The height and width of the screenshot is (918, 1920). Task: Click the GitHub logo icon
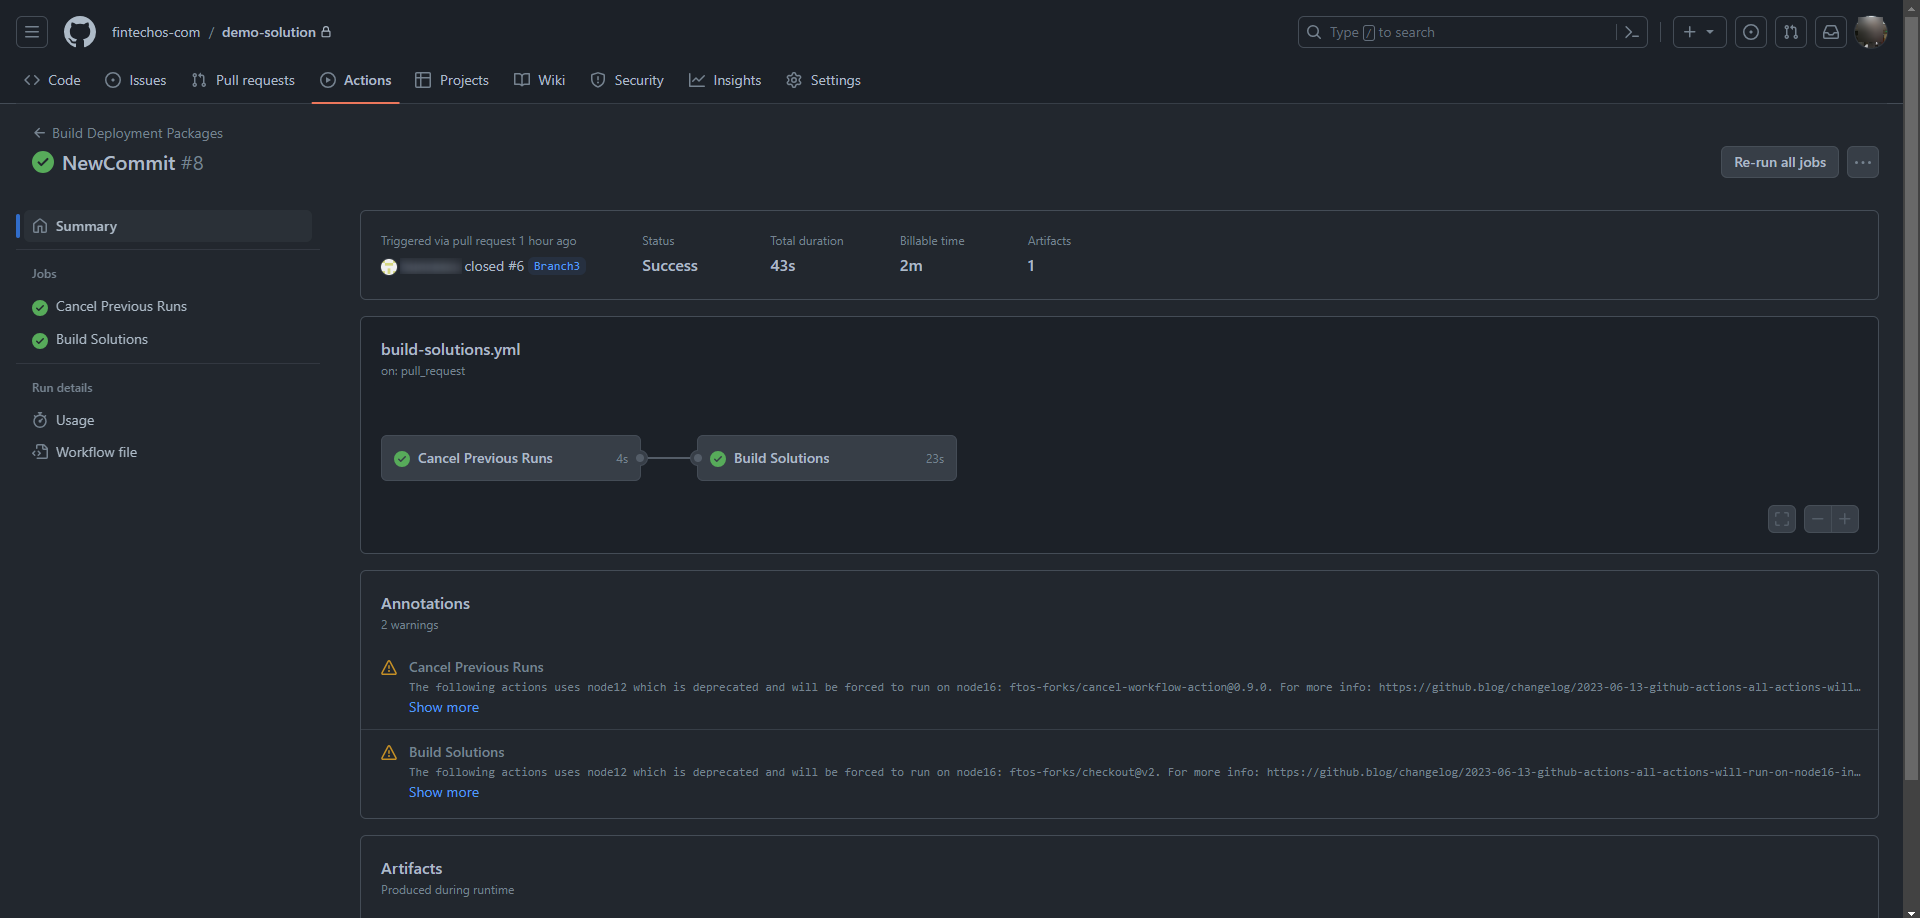[80, 32]
